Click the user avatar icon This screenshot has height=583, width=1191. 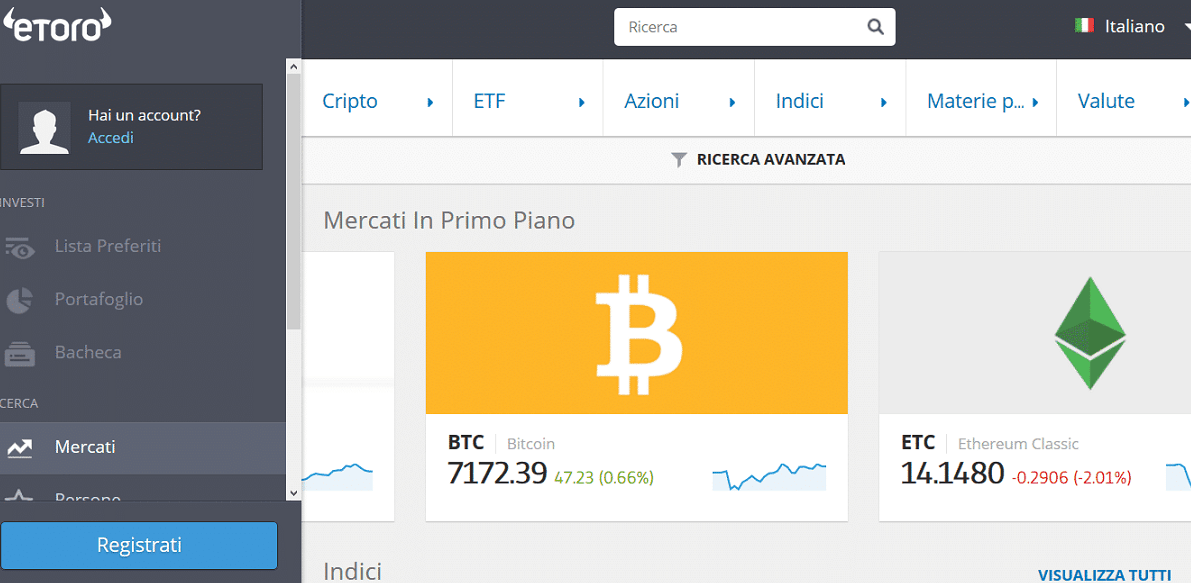click(x=45, y=128)
